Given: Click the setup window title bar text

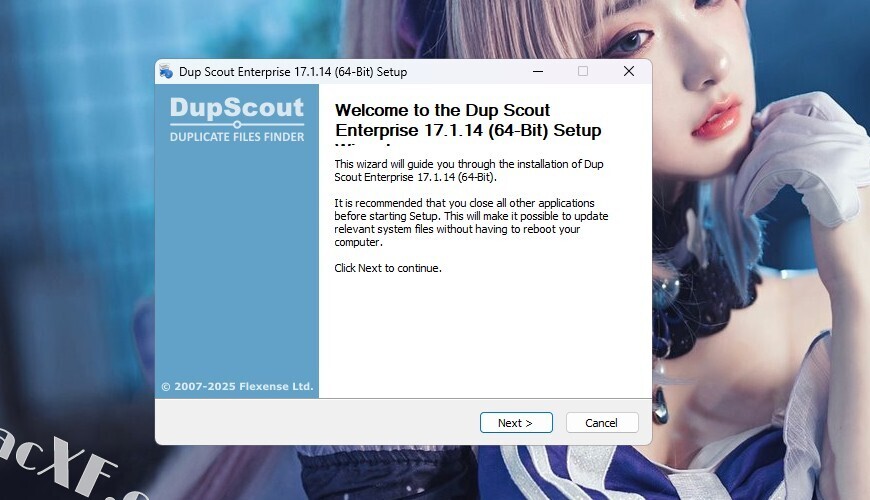Looking at the screenshot, I should [293, 72].
